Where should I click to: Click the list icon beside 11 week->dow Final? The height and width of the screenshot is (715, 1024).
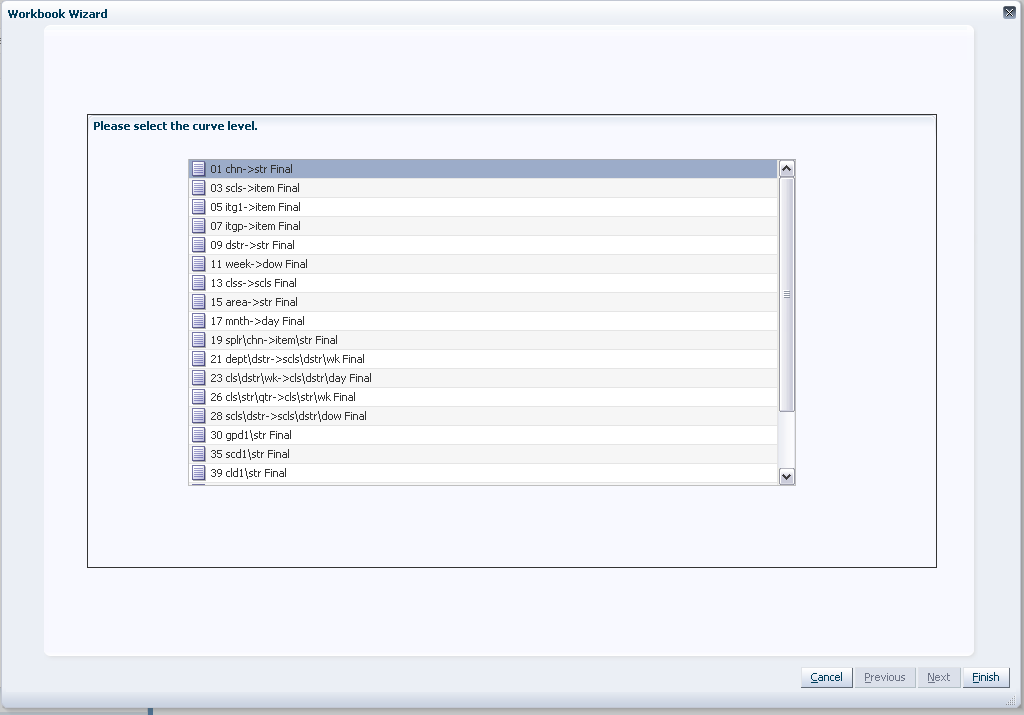click(199, 263)
